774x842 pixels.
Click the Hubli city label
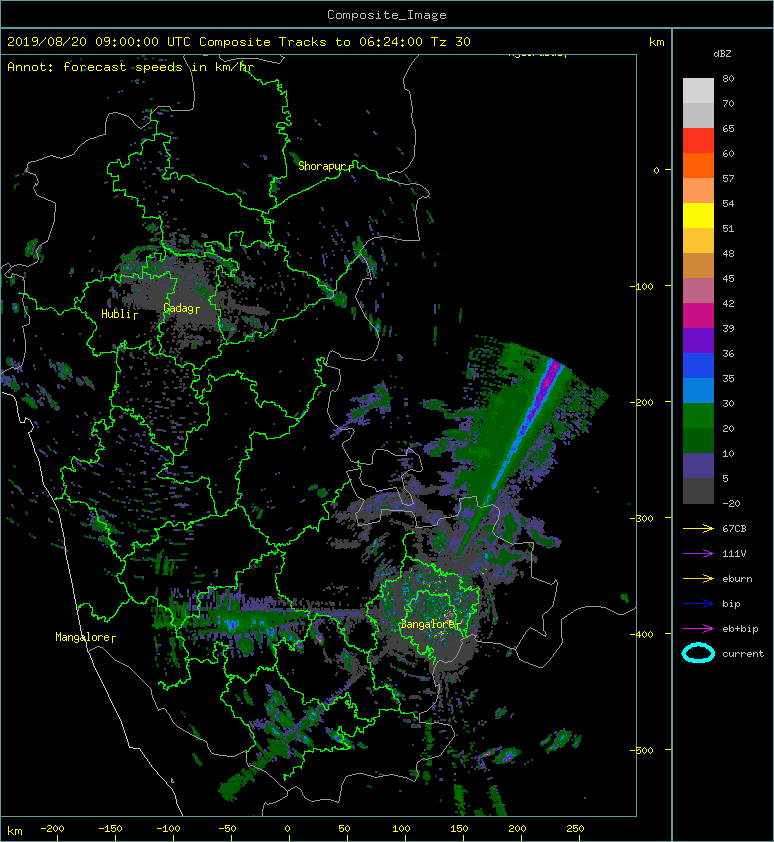[x=119, y=314]
